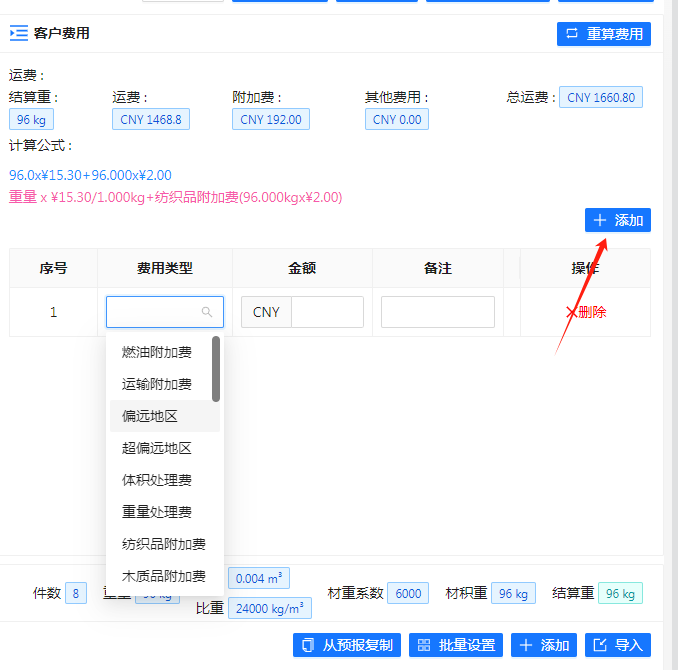The image size is (678, 670).
Task: Click the collapse icon beside 客户费用
Action: [18, 33]
